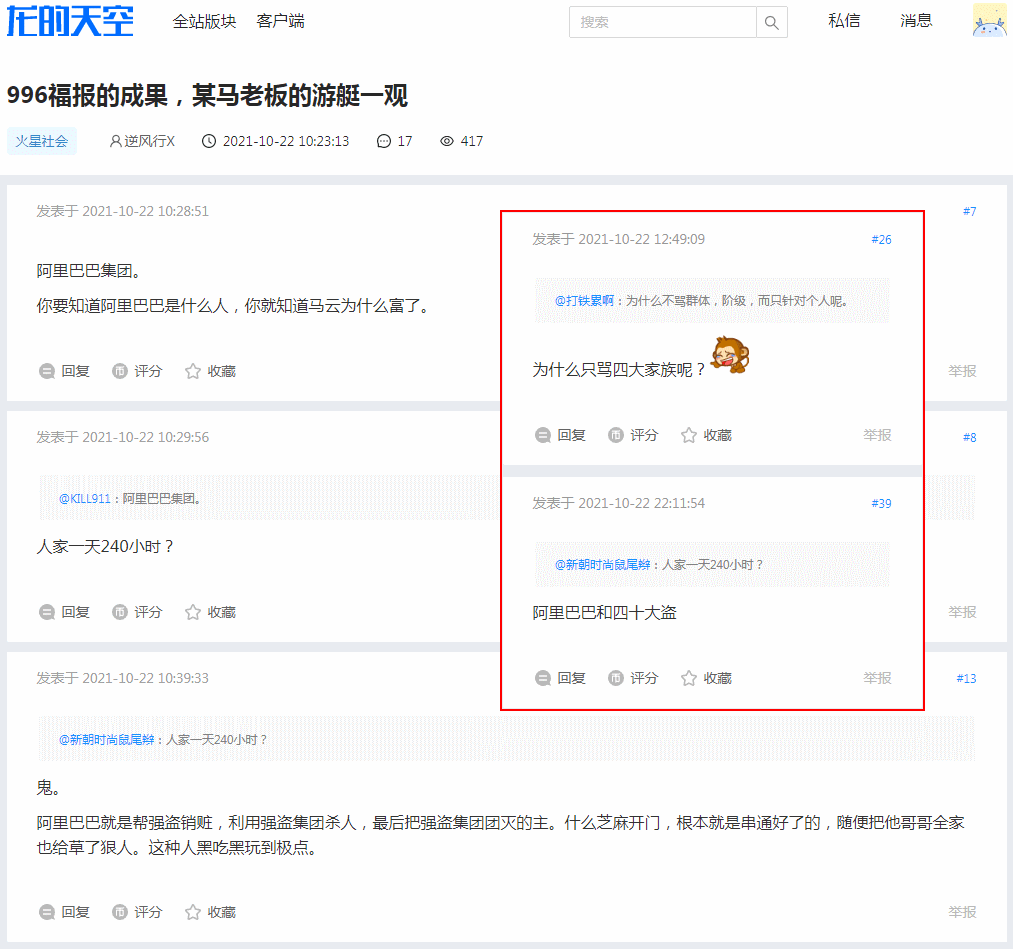Viewport: 1013px width, 949px height.
Task: Report post #8 via 举报
Action: [962, 612]
